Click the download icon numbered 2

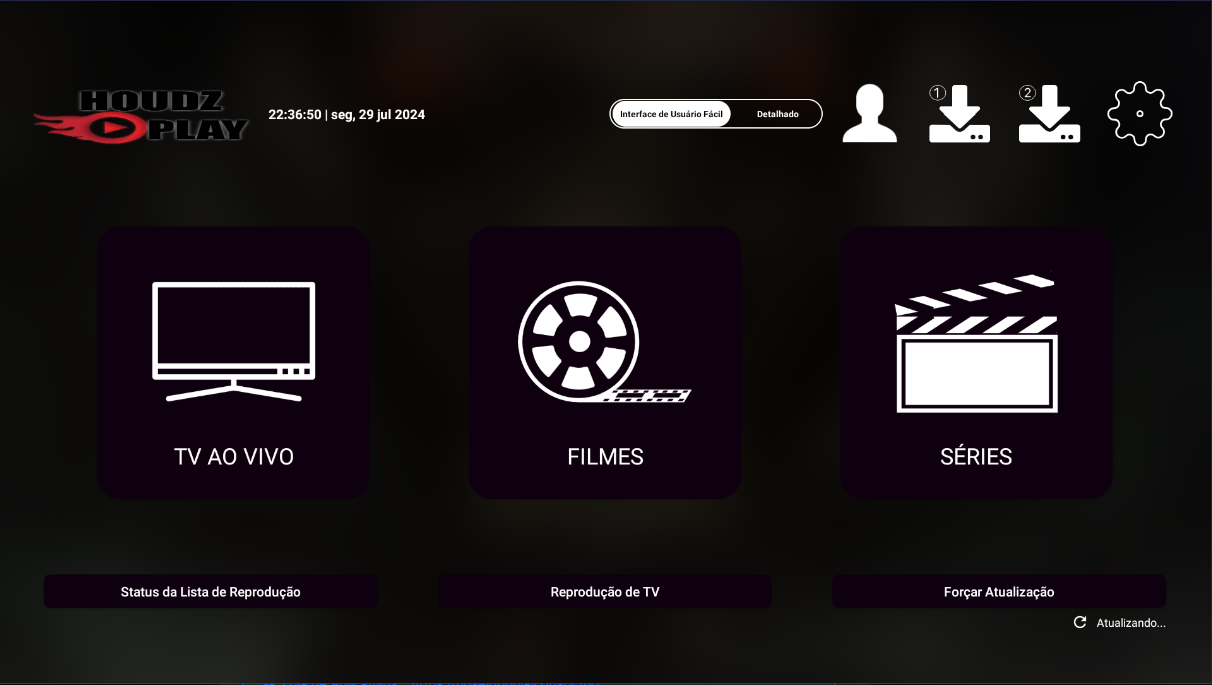pos(1049,116)
